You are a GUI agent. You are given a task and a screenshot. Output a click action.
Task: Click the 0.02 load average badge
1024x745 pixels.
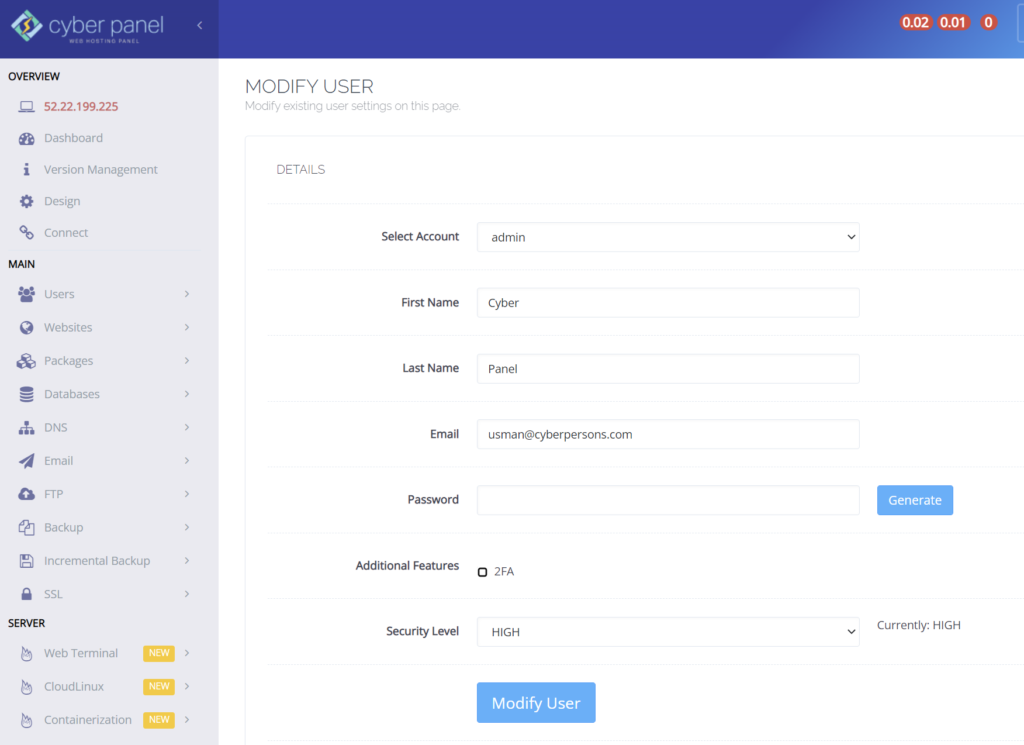pyautogui.click(x=915, y=23)
